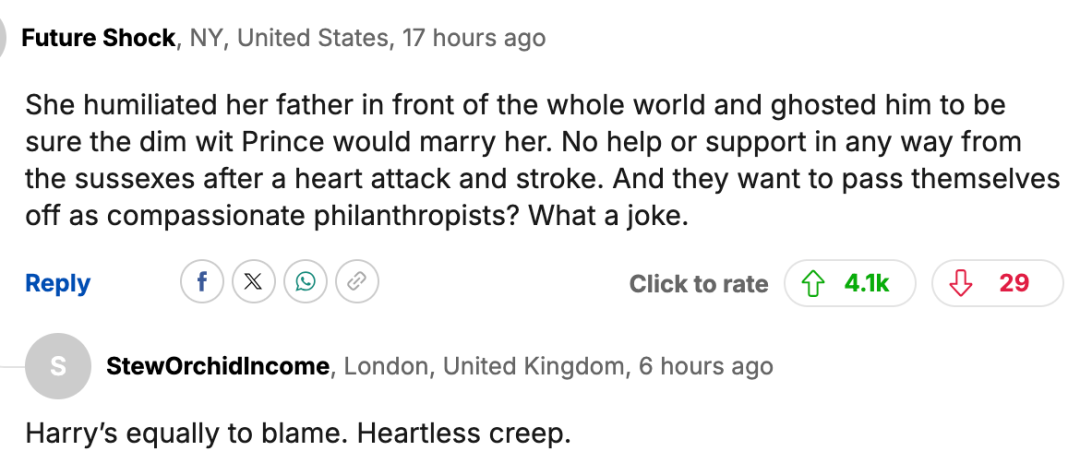The image size is (1080, 463).
Task: Share the comment via WhatsApp
Action: coord(304,283)
